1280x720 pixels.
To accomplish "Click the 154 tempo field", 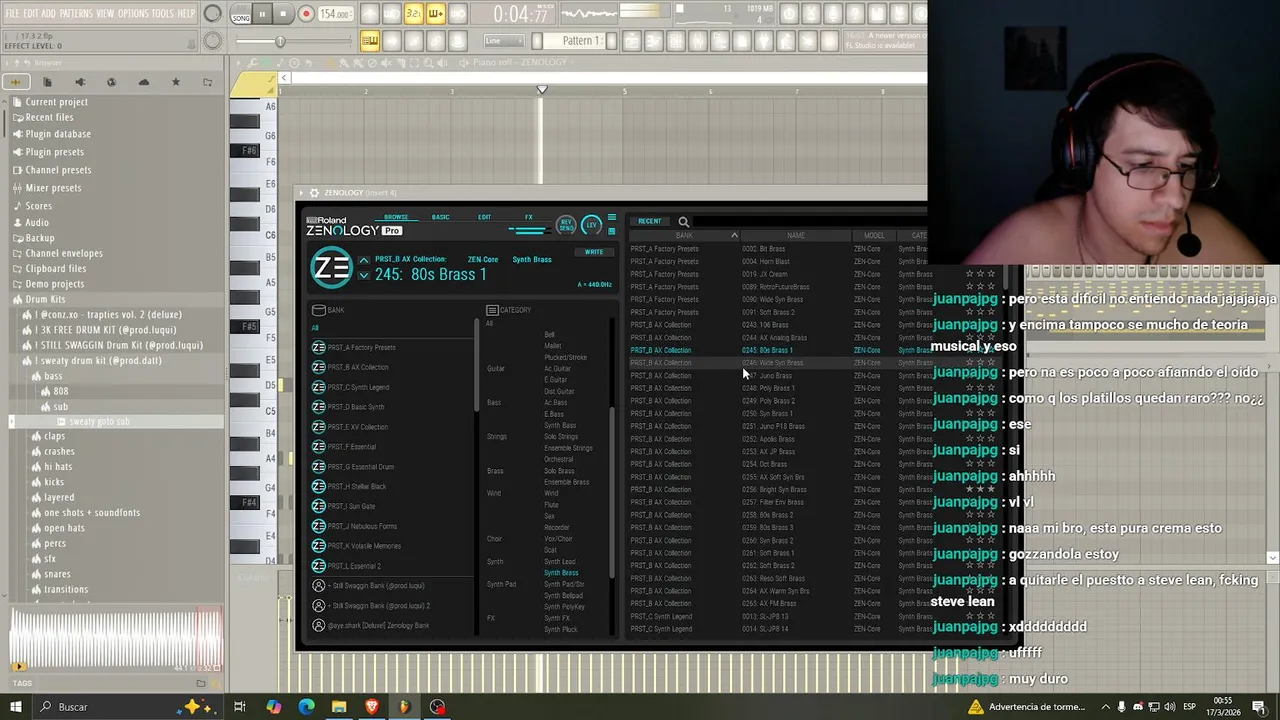I will pos(335,14).
